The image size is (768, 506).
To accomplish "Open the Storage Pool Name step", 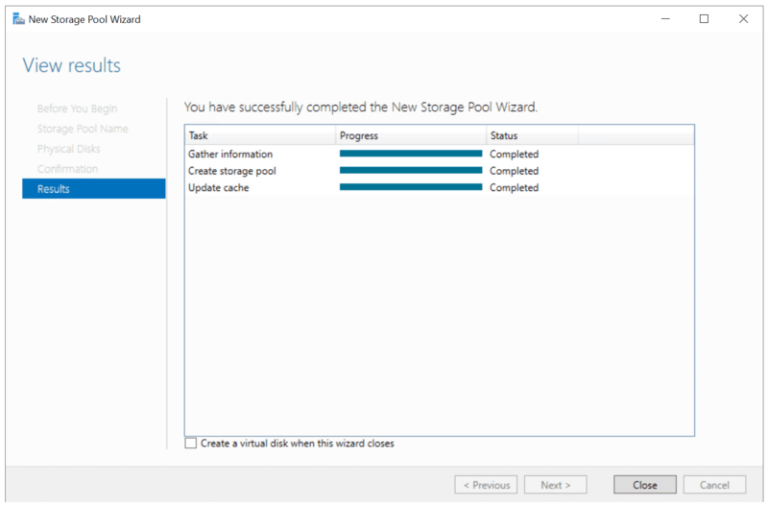I will coord(82,129).
